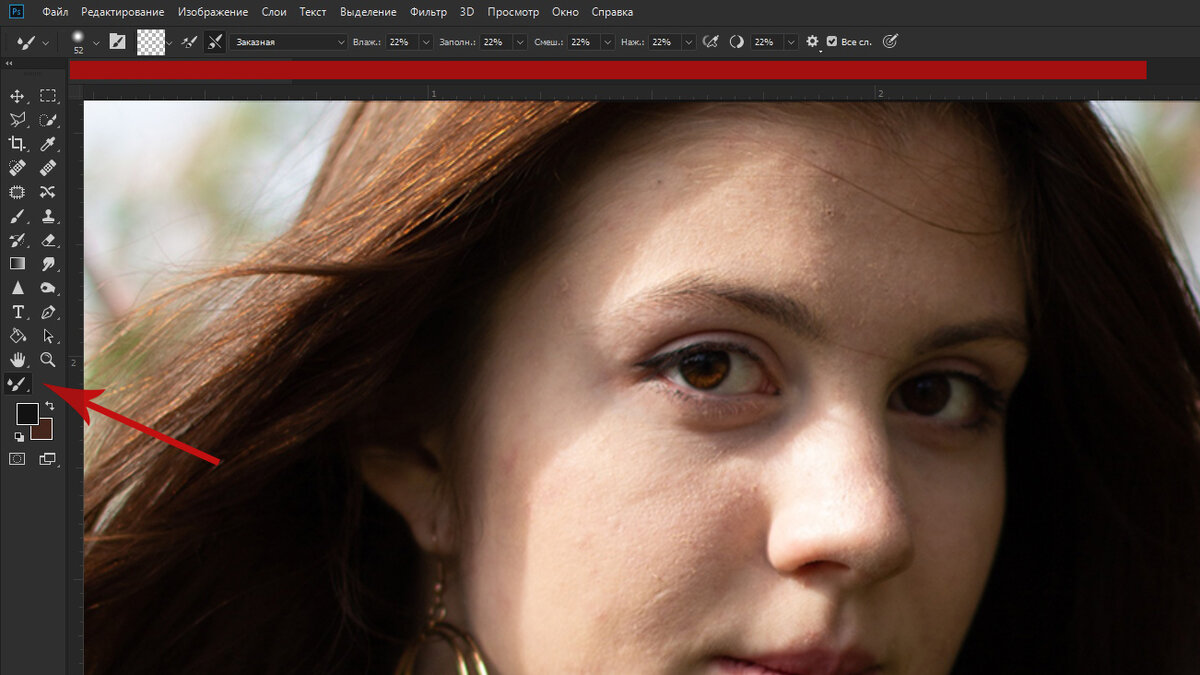Select the Crop tool
The image size is (1200, 675).
click(x=17, y=144)
